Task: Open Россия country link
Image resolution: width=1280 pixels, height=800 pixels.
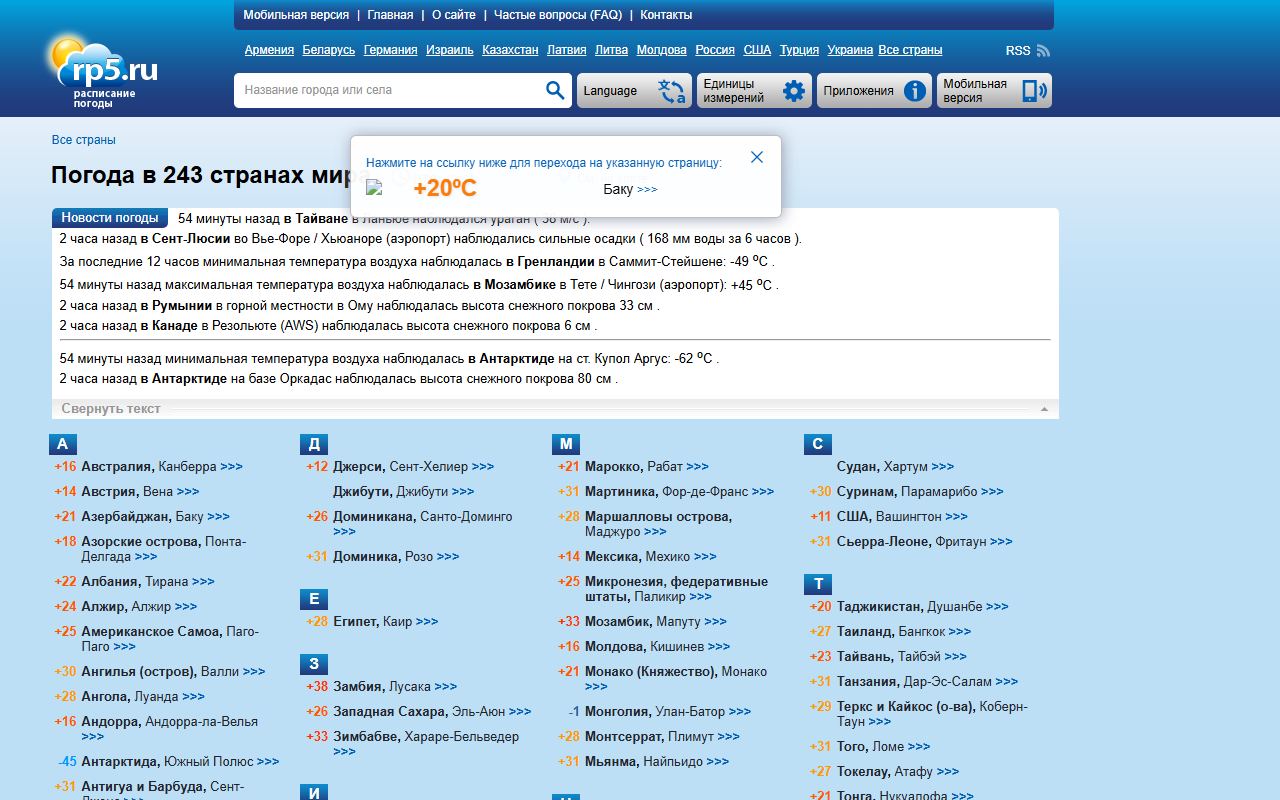Action: tap(715, 50)
